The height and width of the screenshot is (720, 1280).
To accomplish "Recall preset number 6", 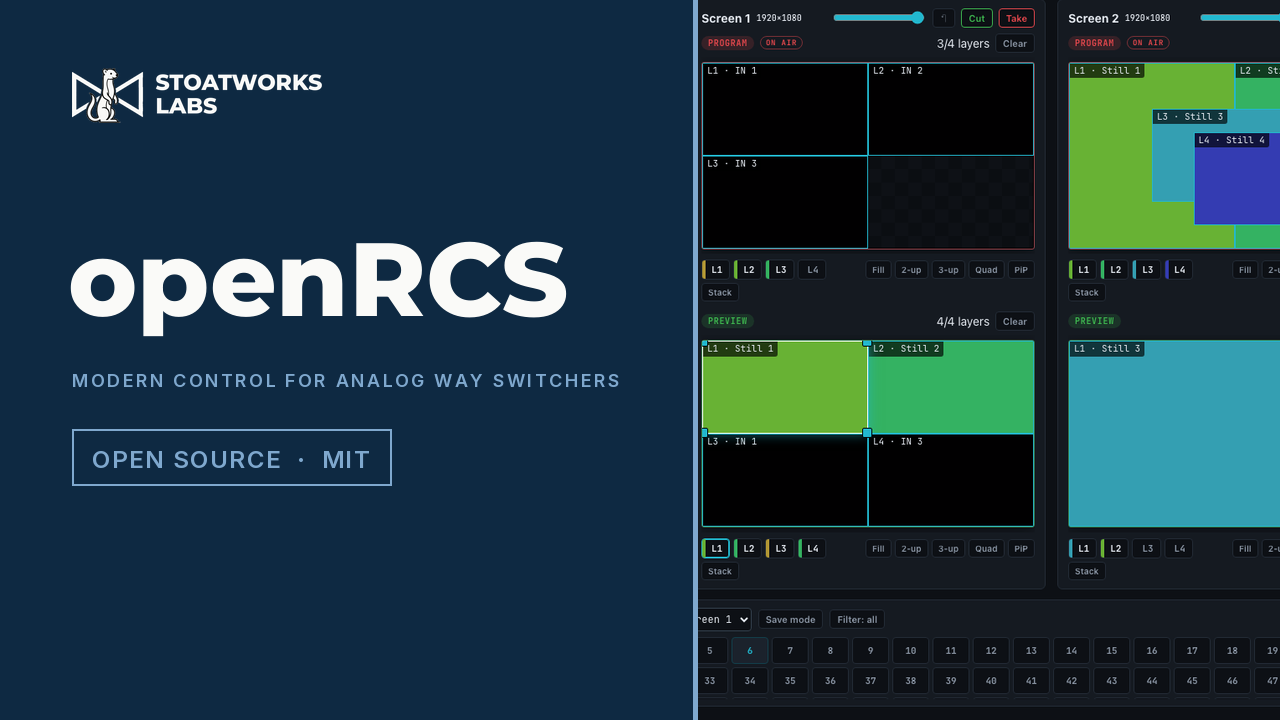I will (x=750, y=651).
